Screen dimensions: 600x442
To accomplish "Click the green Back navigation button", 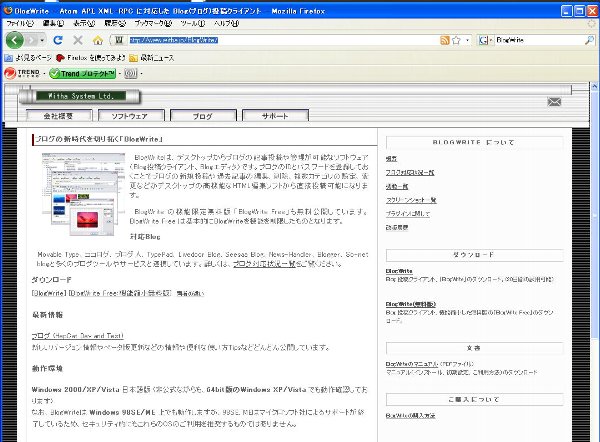I will 15,40.
